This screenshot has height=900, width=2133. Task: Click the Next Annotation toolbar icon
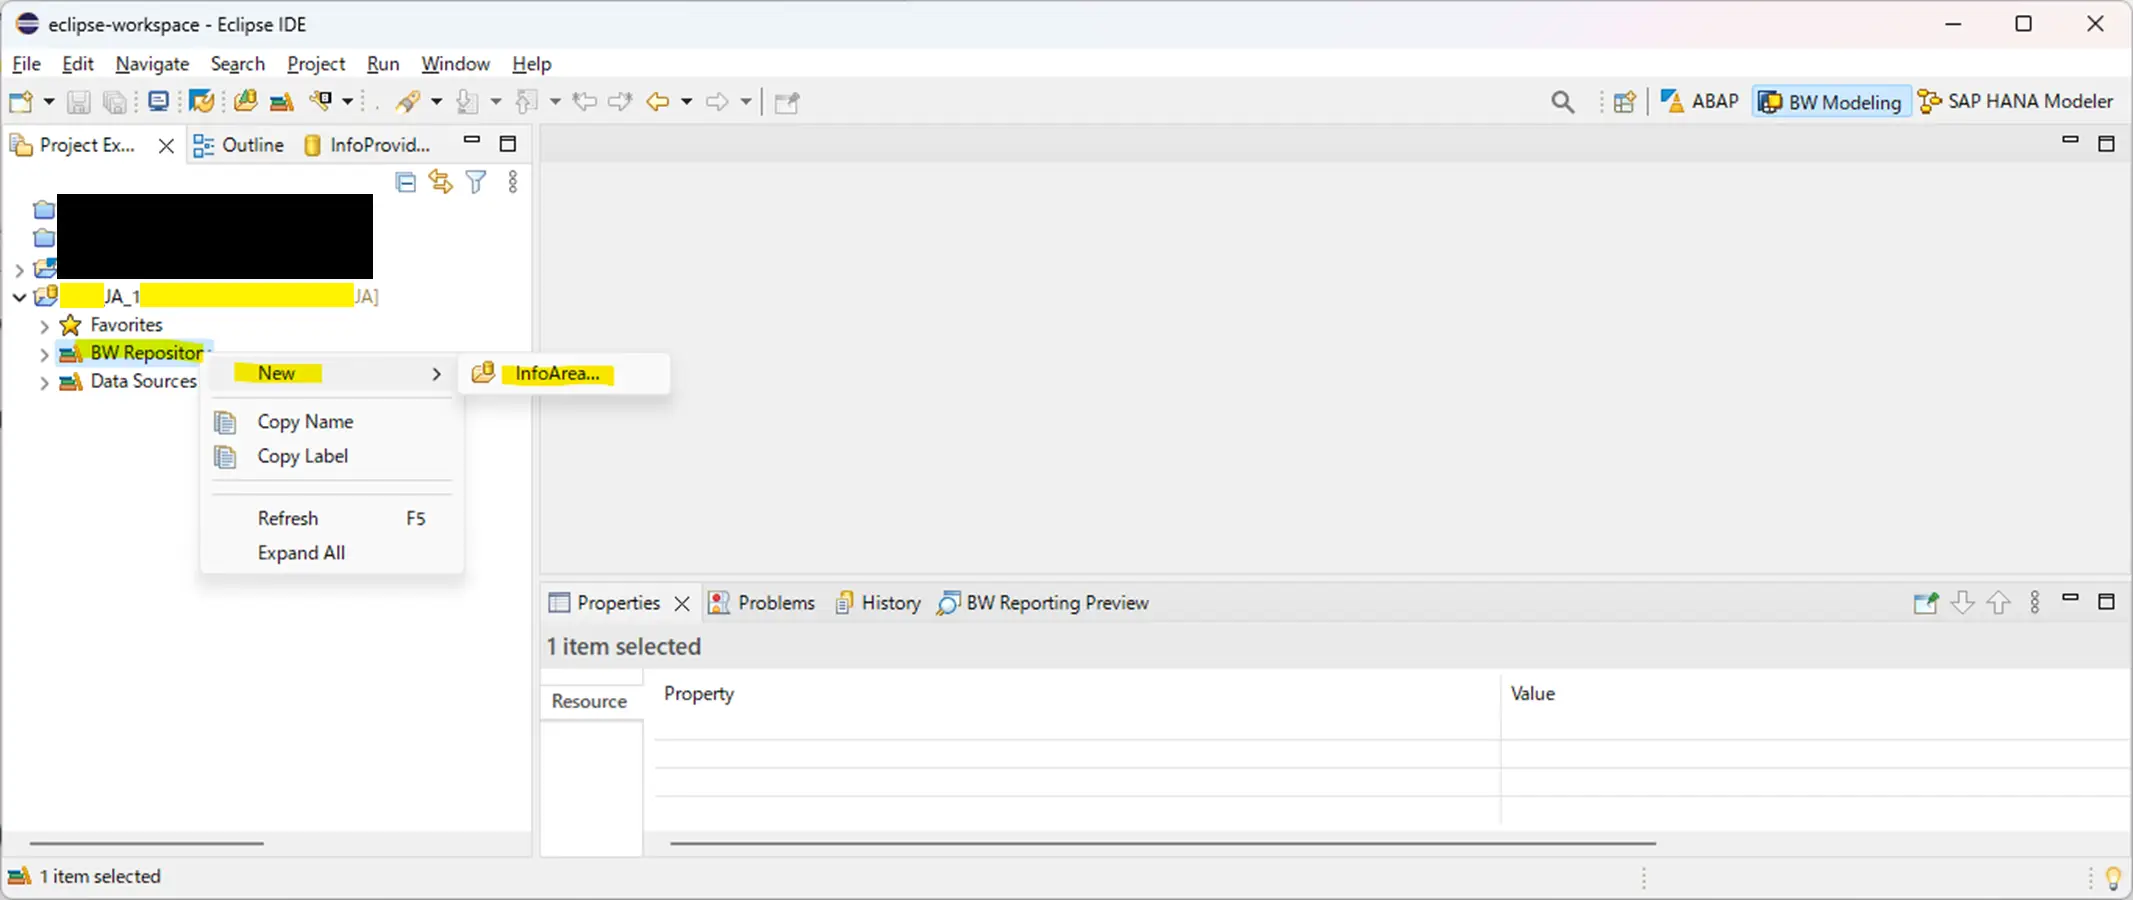point(467,101)
